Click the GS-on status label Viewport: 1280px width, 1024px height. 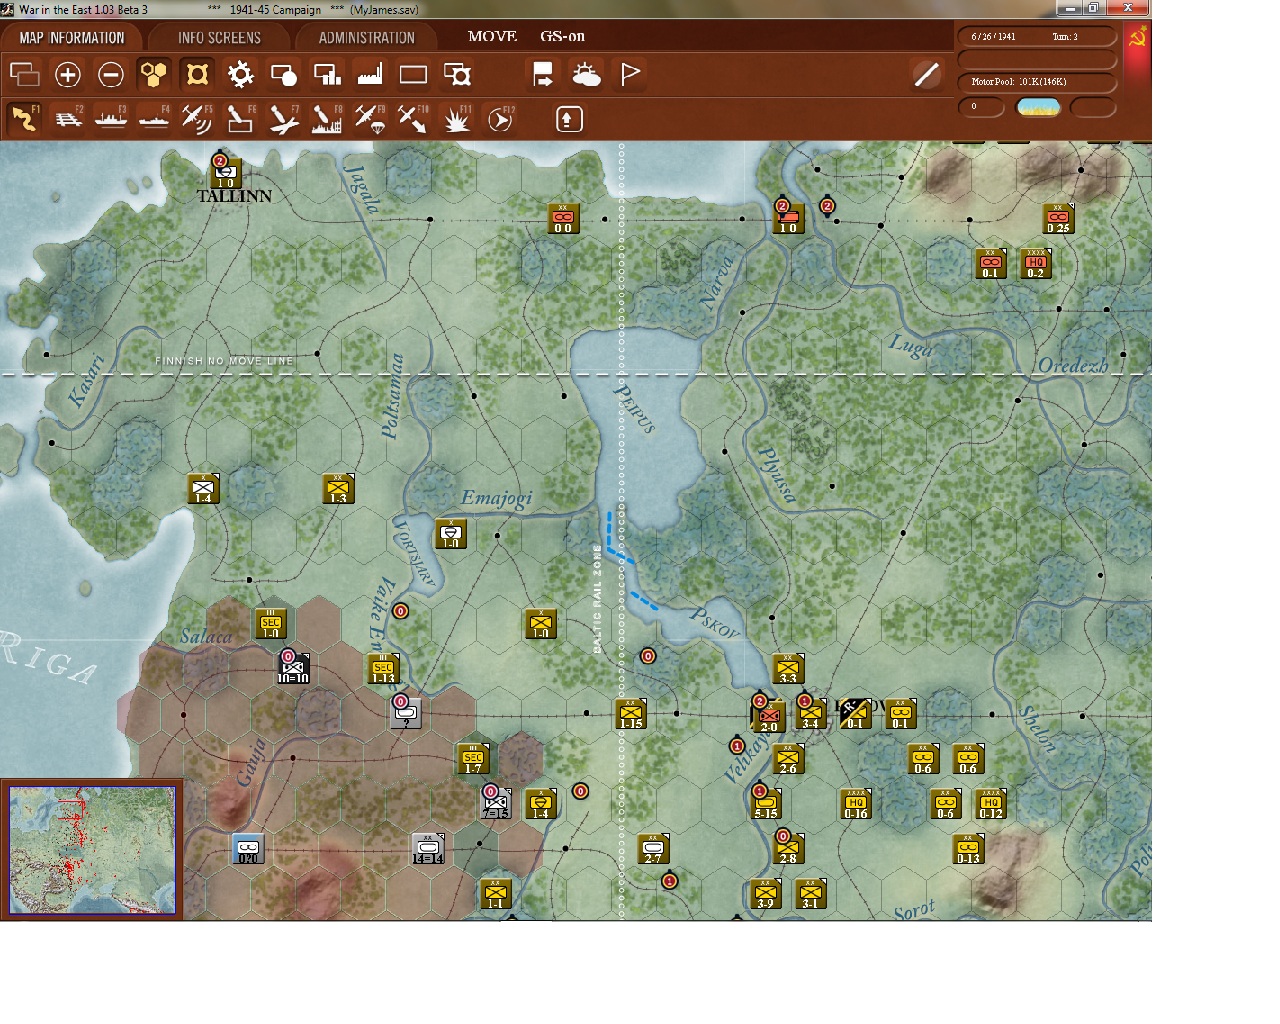pos(562,36)
